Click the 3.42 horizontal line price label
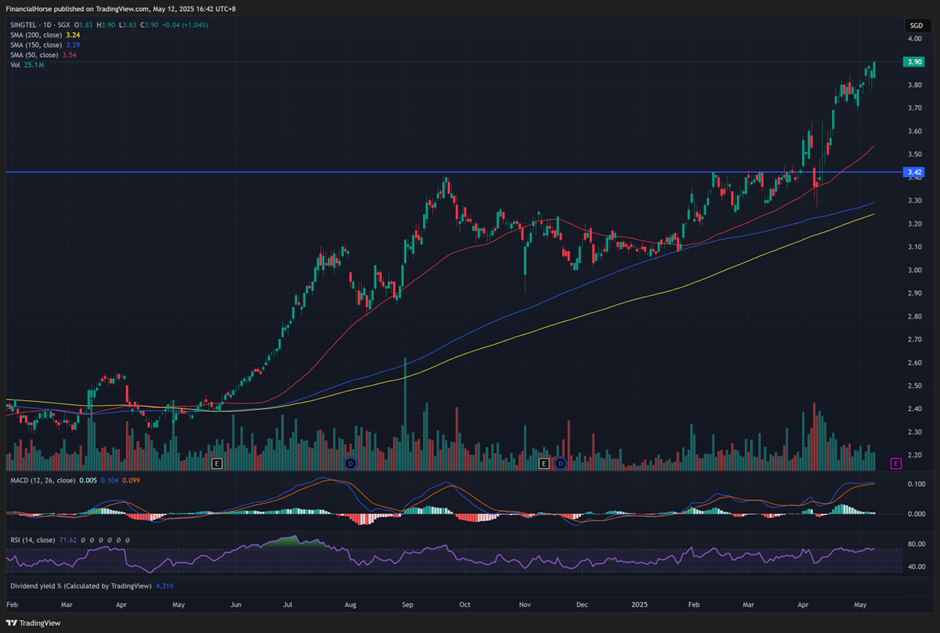This screenshot has height=633, width=940. coord(913,172)
